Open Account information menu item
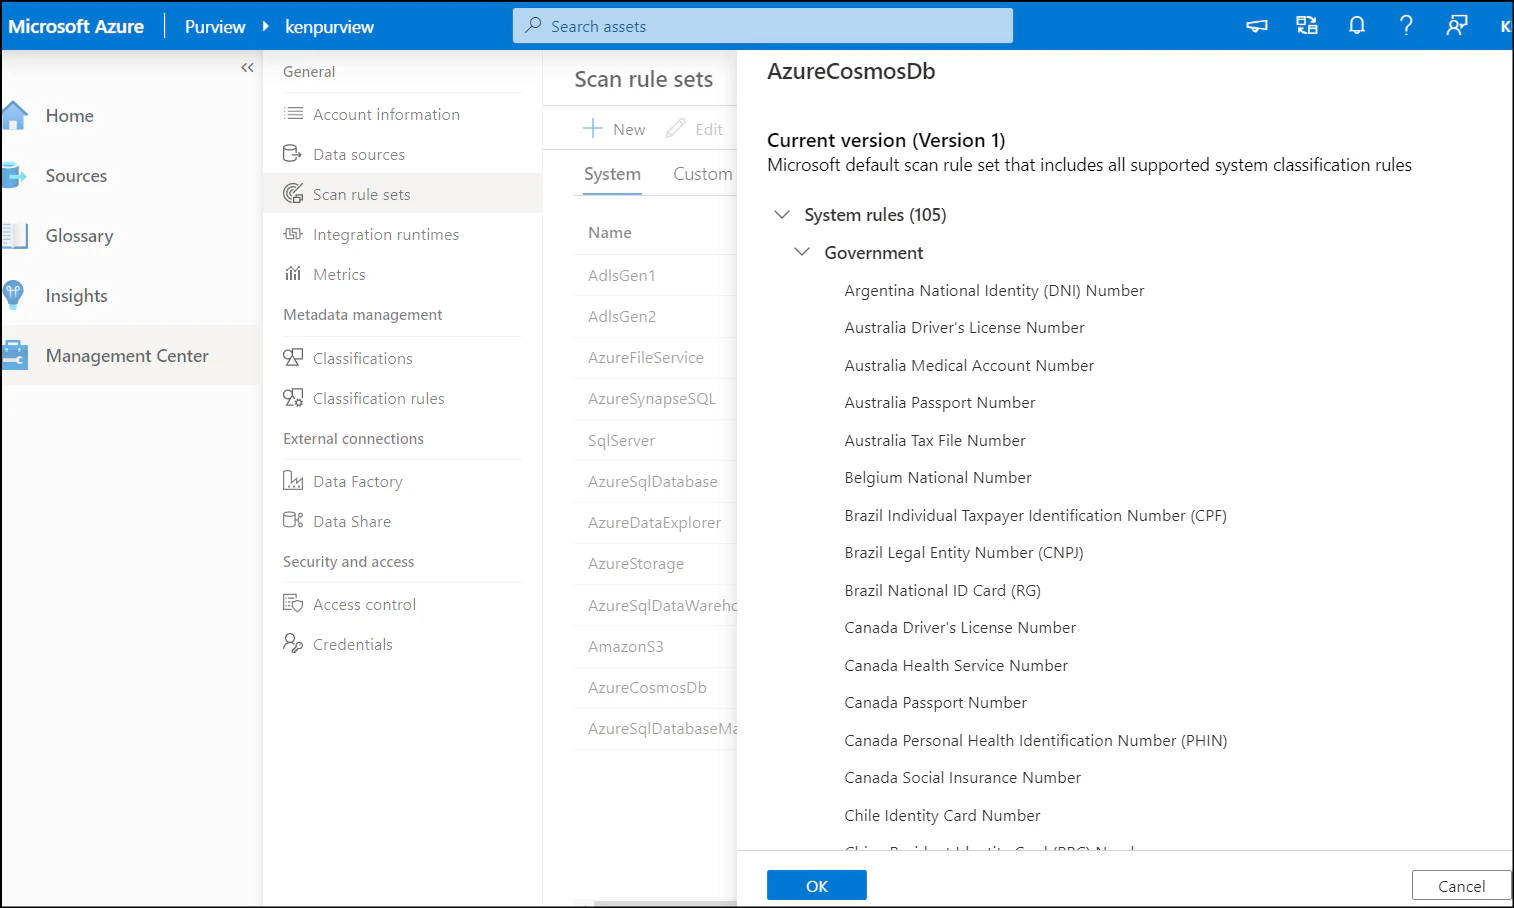 point(402,114)
